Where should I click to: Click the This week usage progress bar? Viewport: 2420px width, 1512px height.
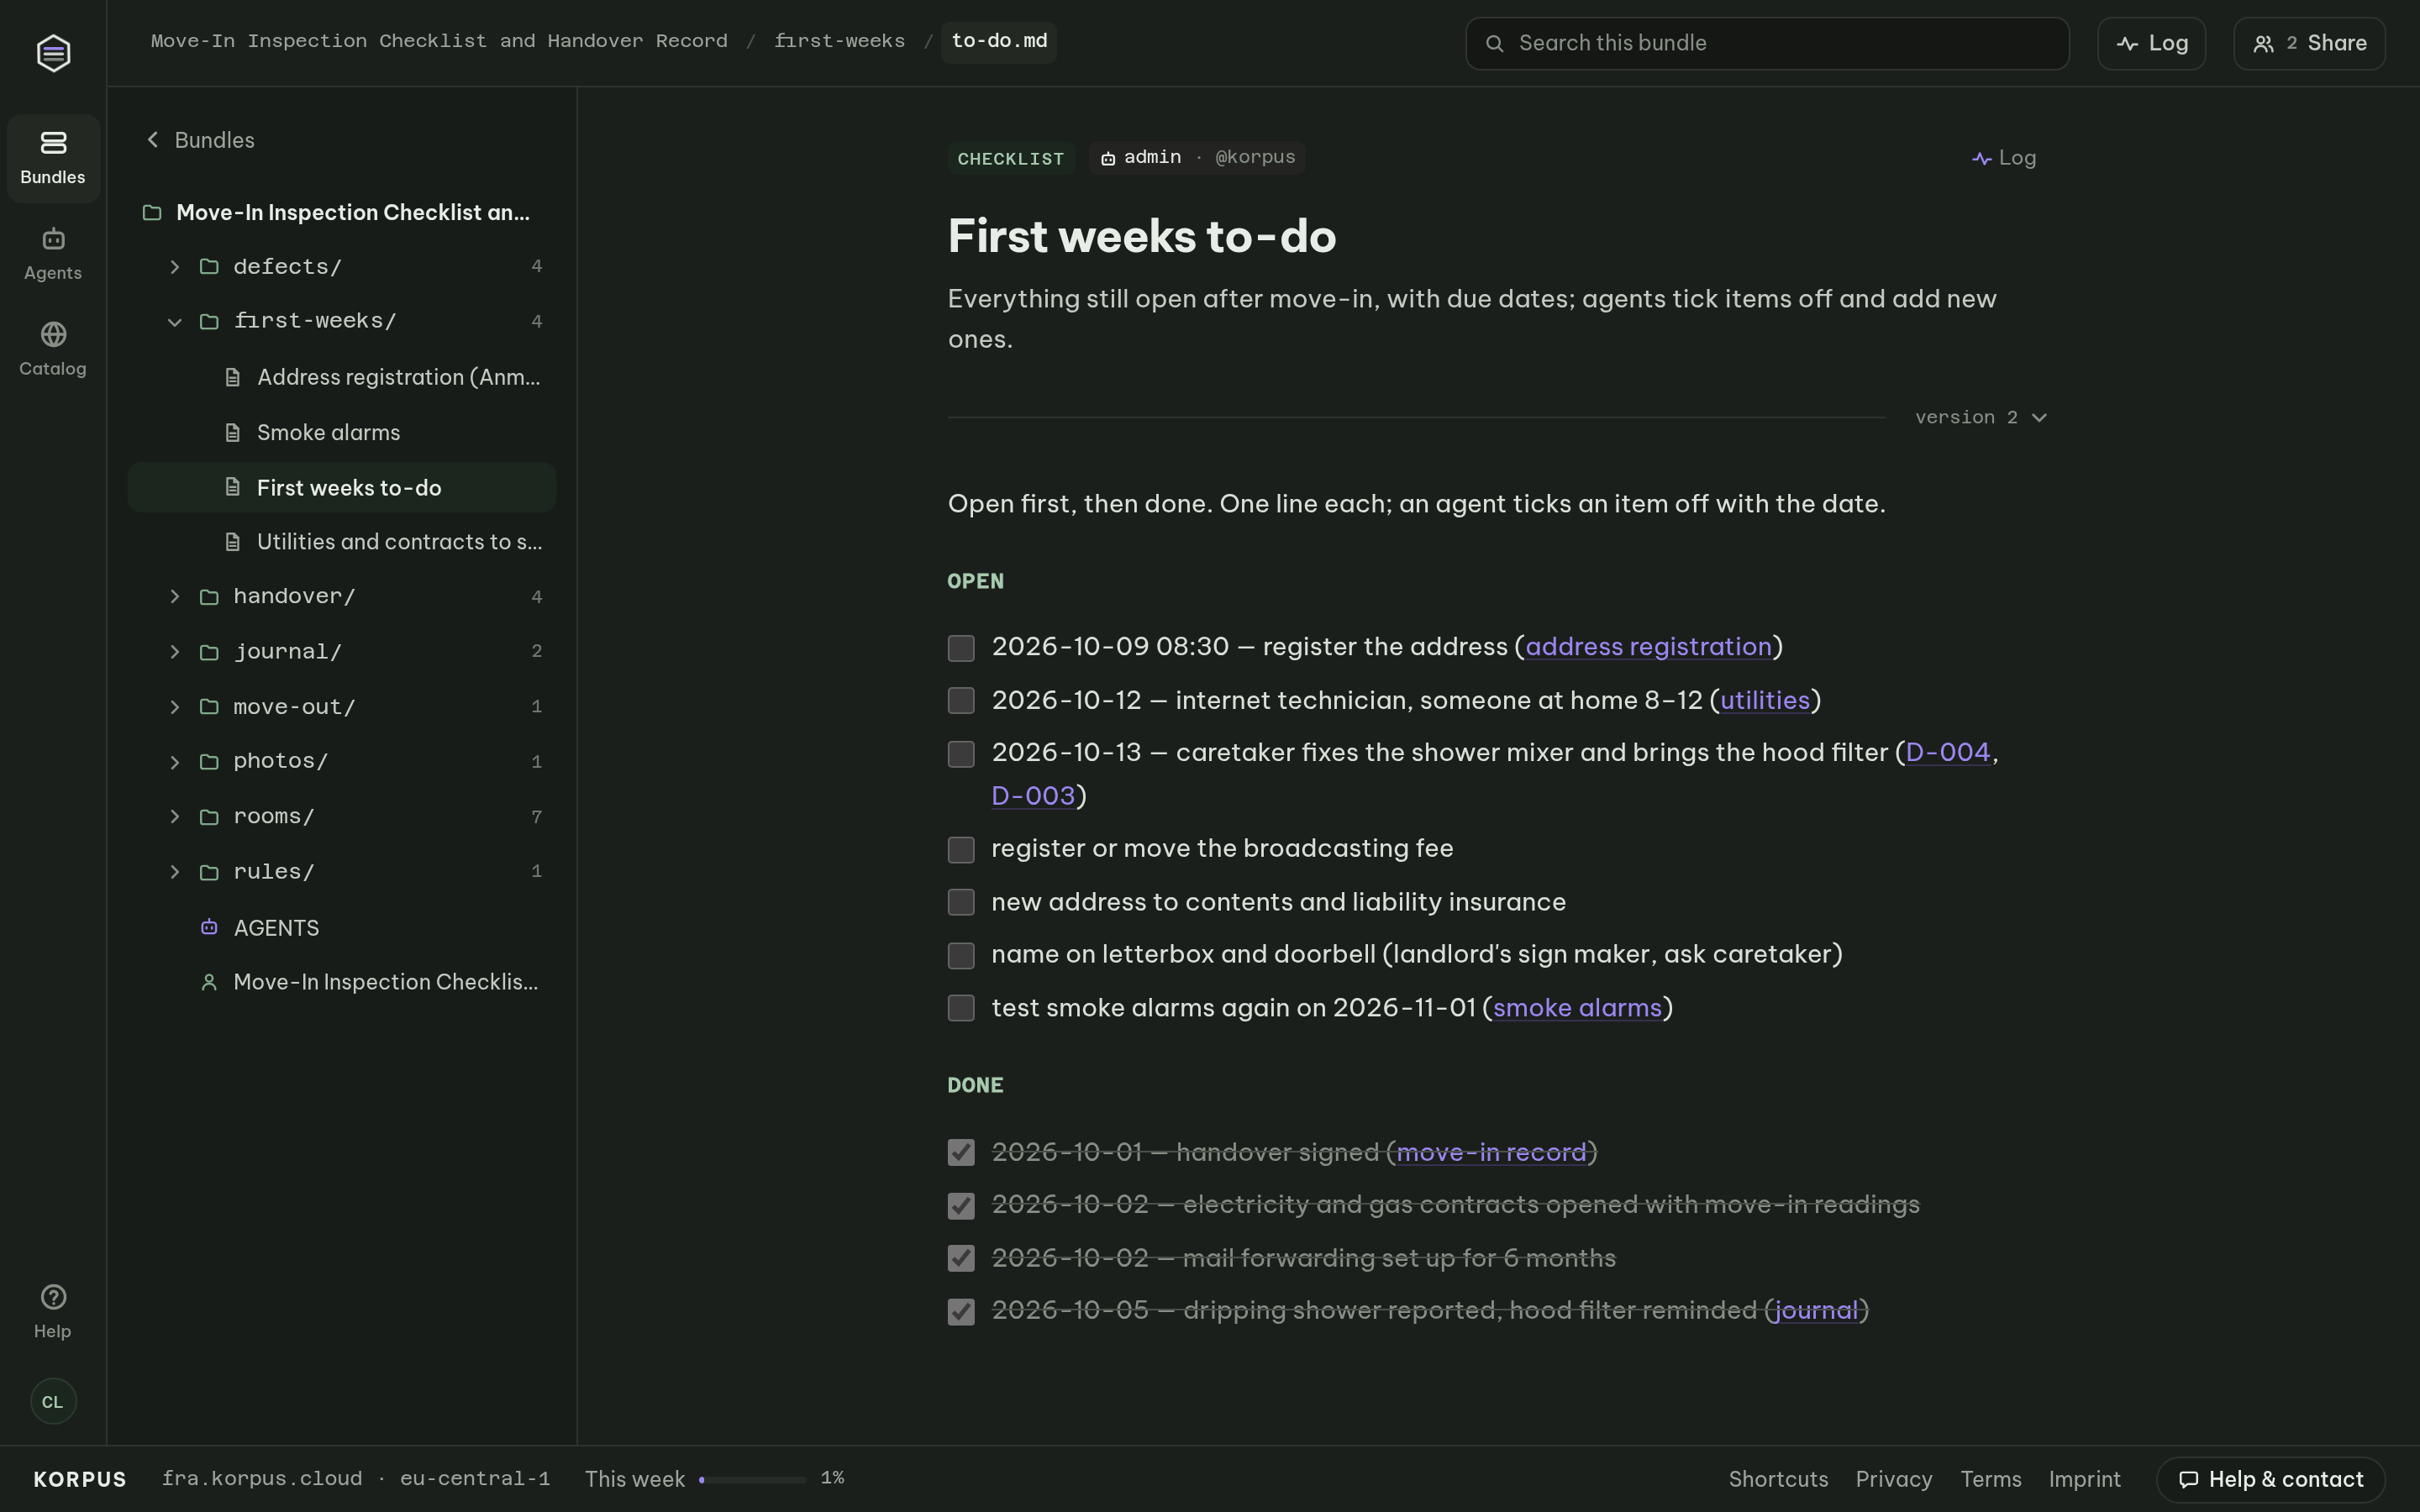[x=752, y=1479]
